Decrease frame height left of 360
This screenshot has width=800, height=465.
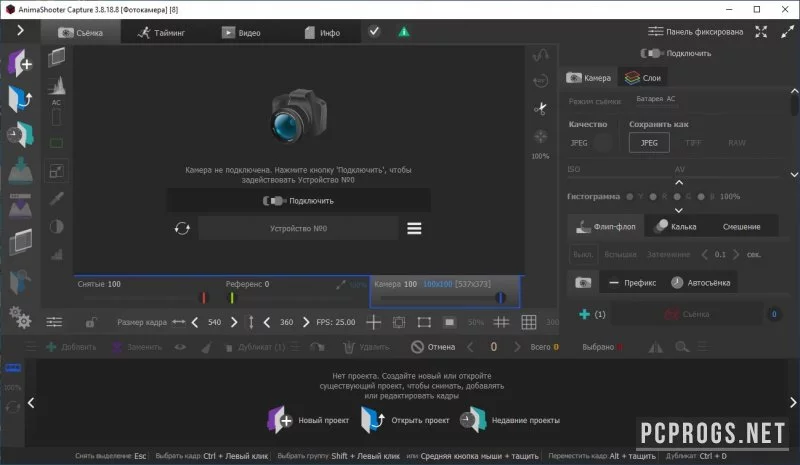(x=267, y=322)
